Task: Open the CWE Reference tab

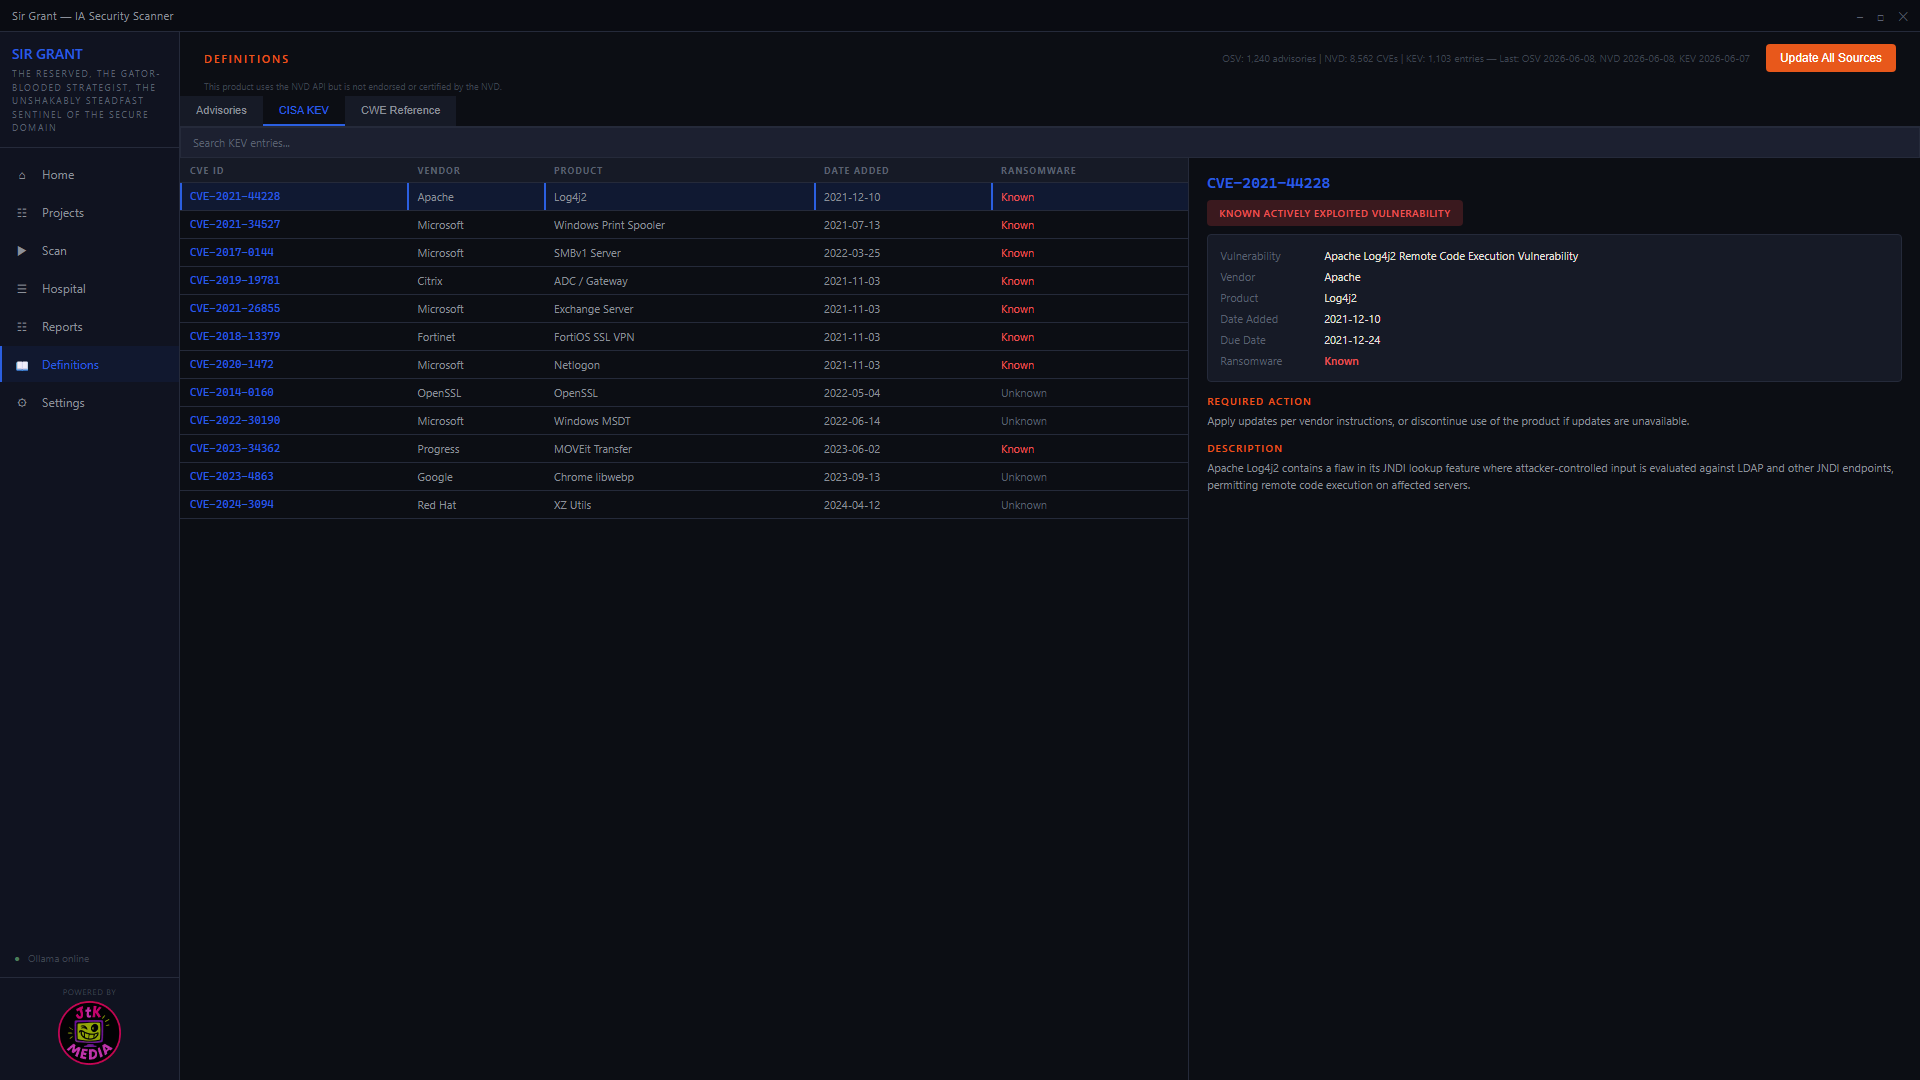Action: pyautogui.click(x=400, y=110)
